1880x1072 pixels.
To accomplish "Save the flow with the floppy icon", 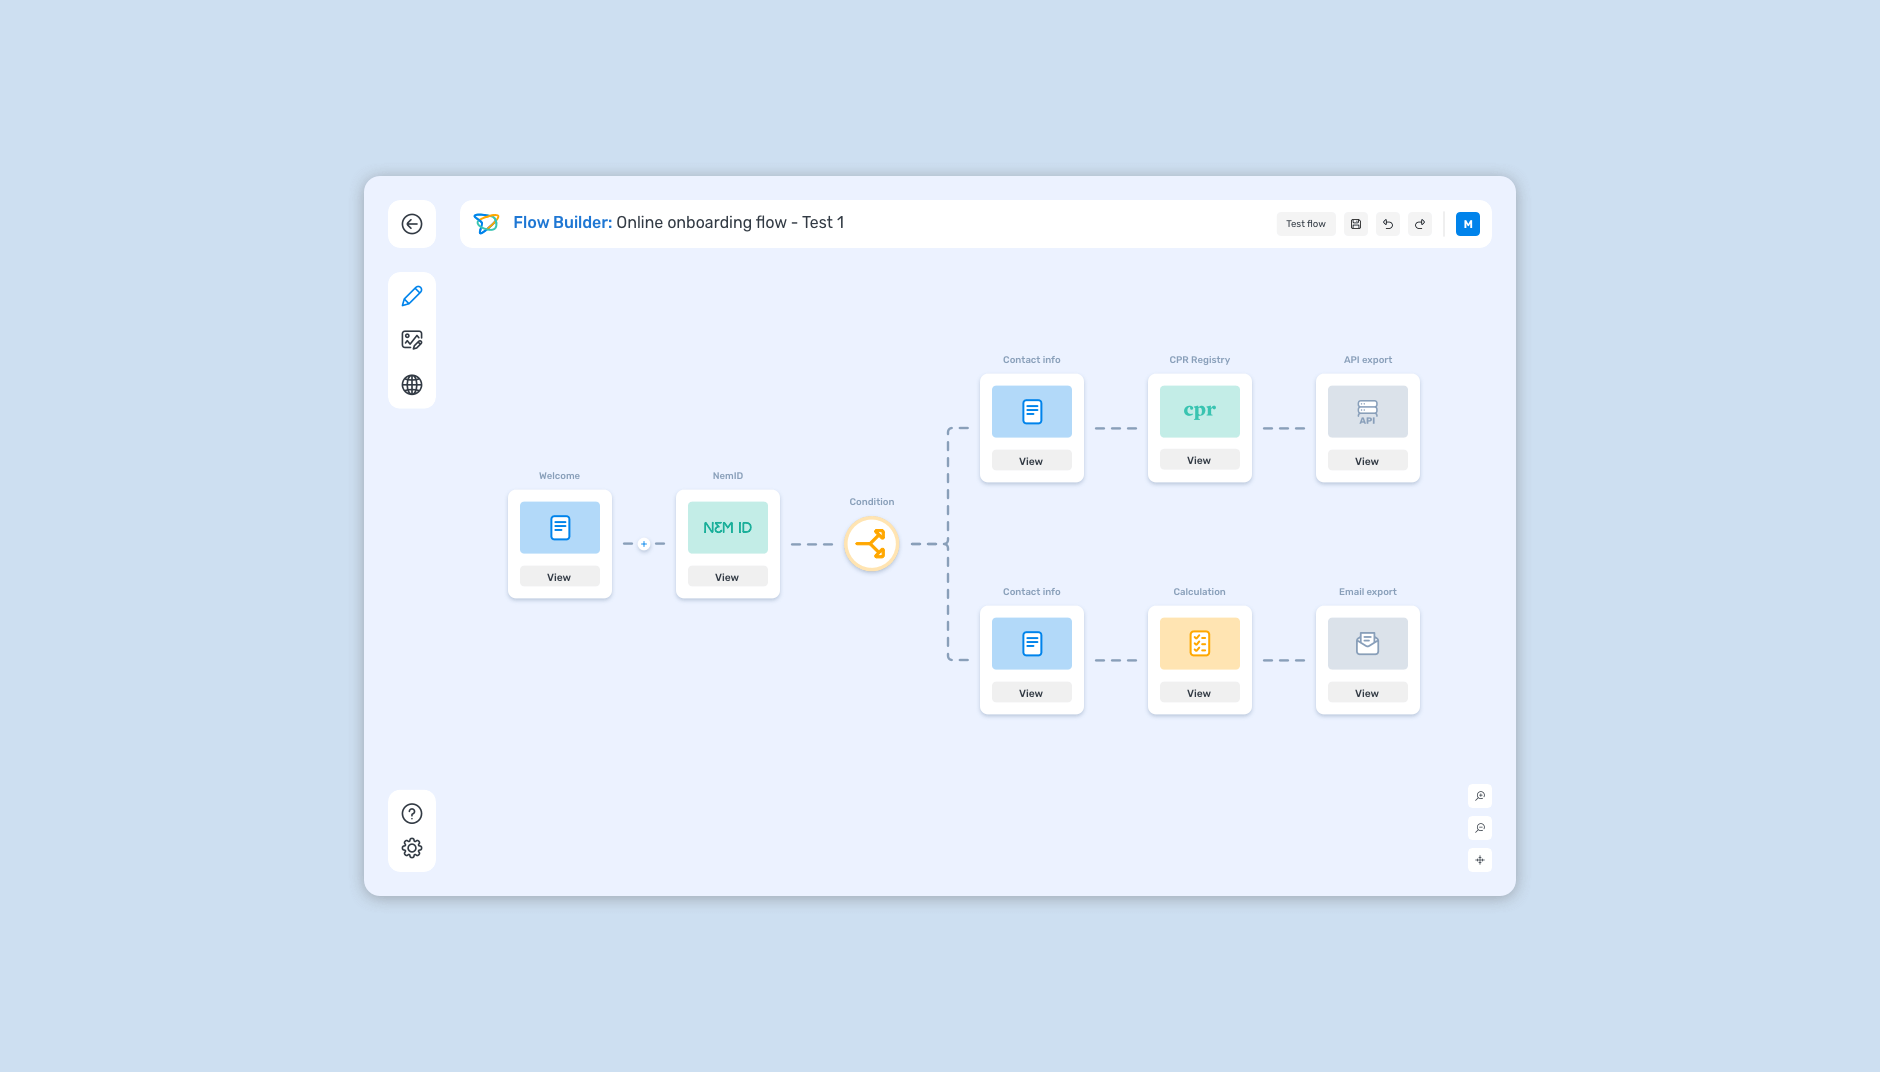I will pos(1356,224).
